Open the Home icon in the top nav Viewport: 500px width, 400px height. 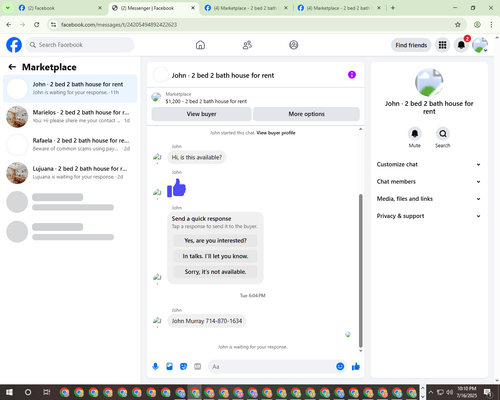pyautogui.click(x=200, y=45)
